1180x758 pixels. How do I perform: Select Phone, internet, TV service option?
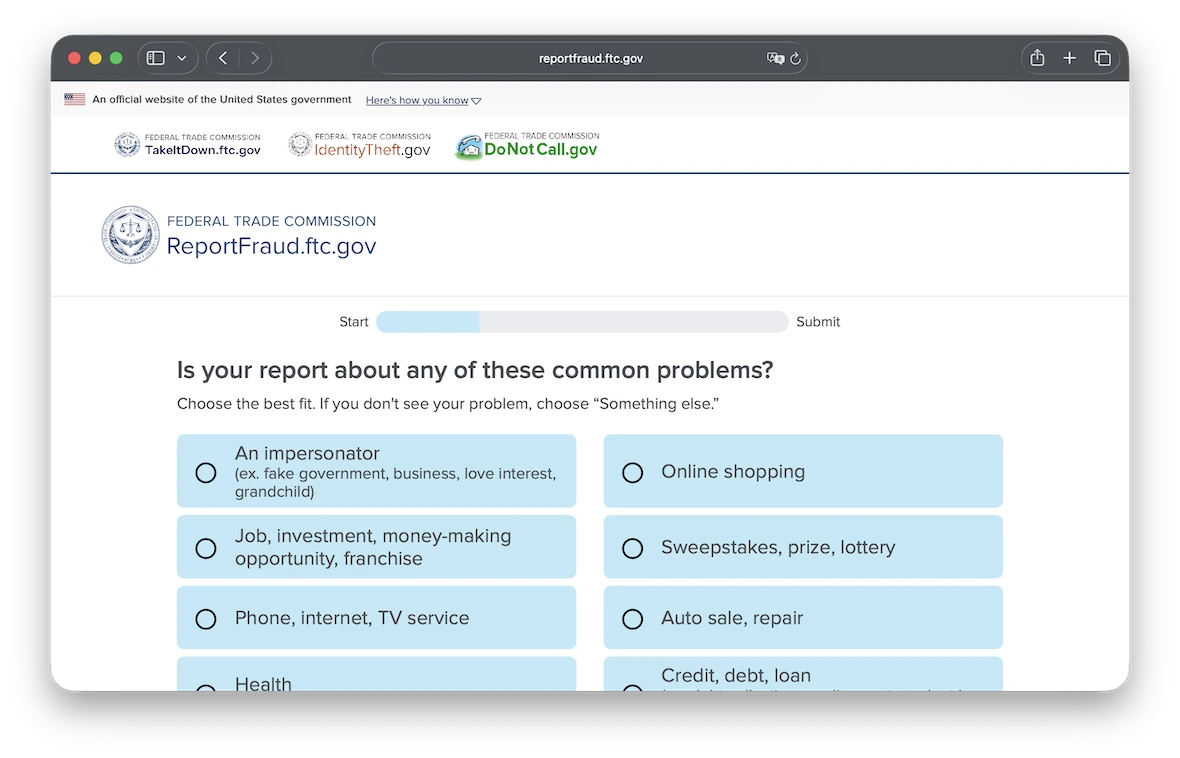[376, 618]
